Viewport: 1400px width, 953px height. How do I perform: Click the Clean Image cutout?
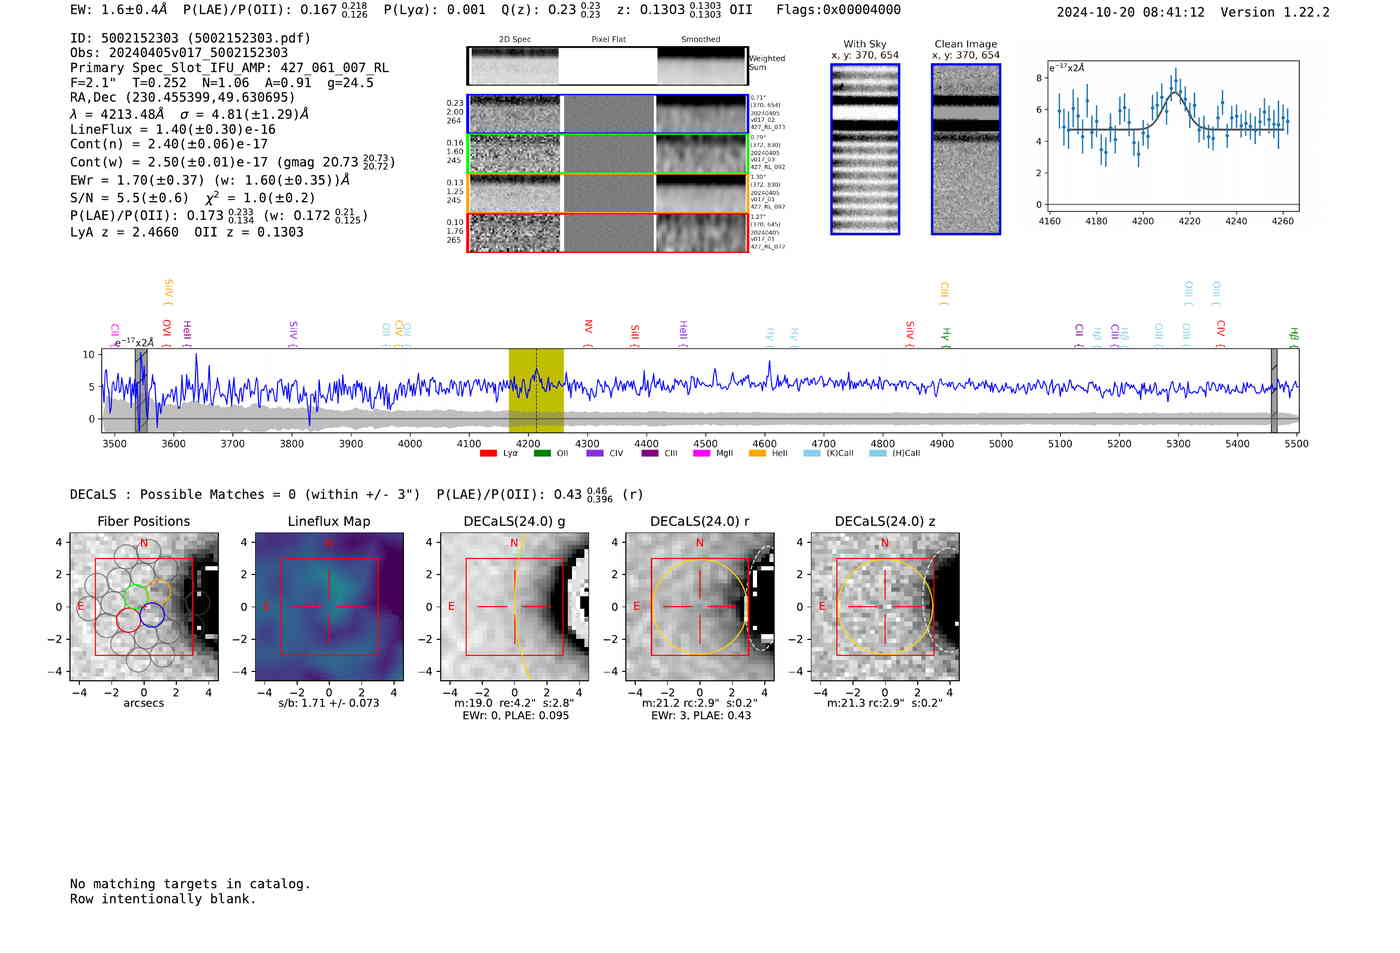[966, 149]
